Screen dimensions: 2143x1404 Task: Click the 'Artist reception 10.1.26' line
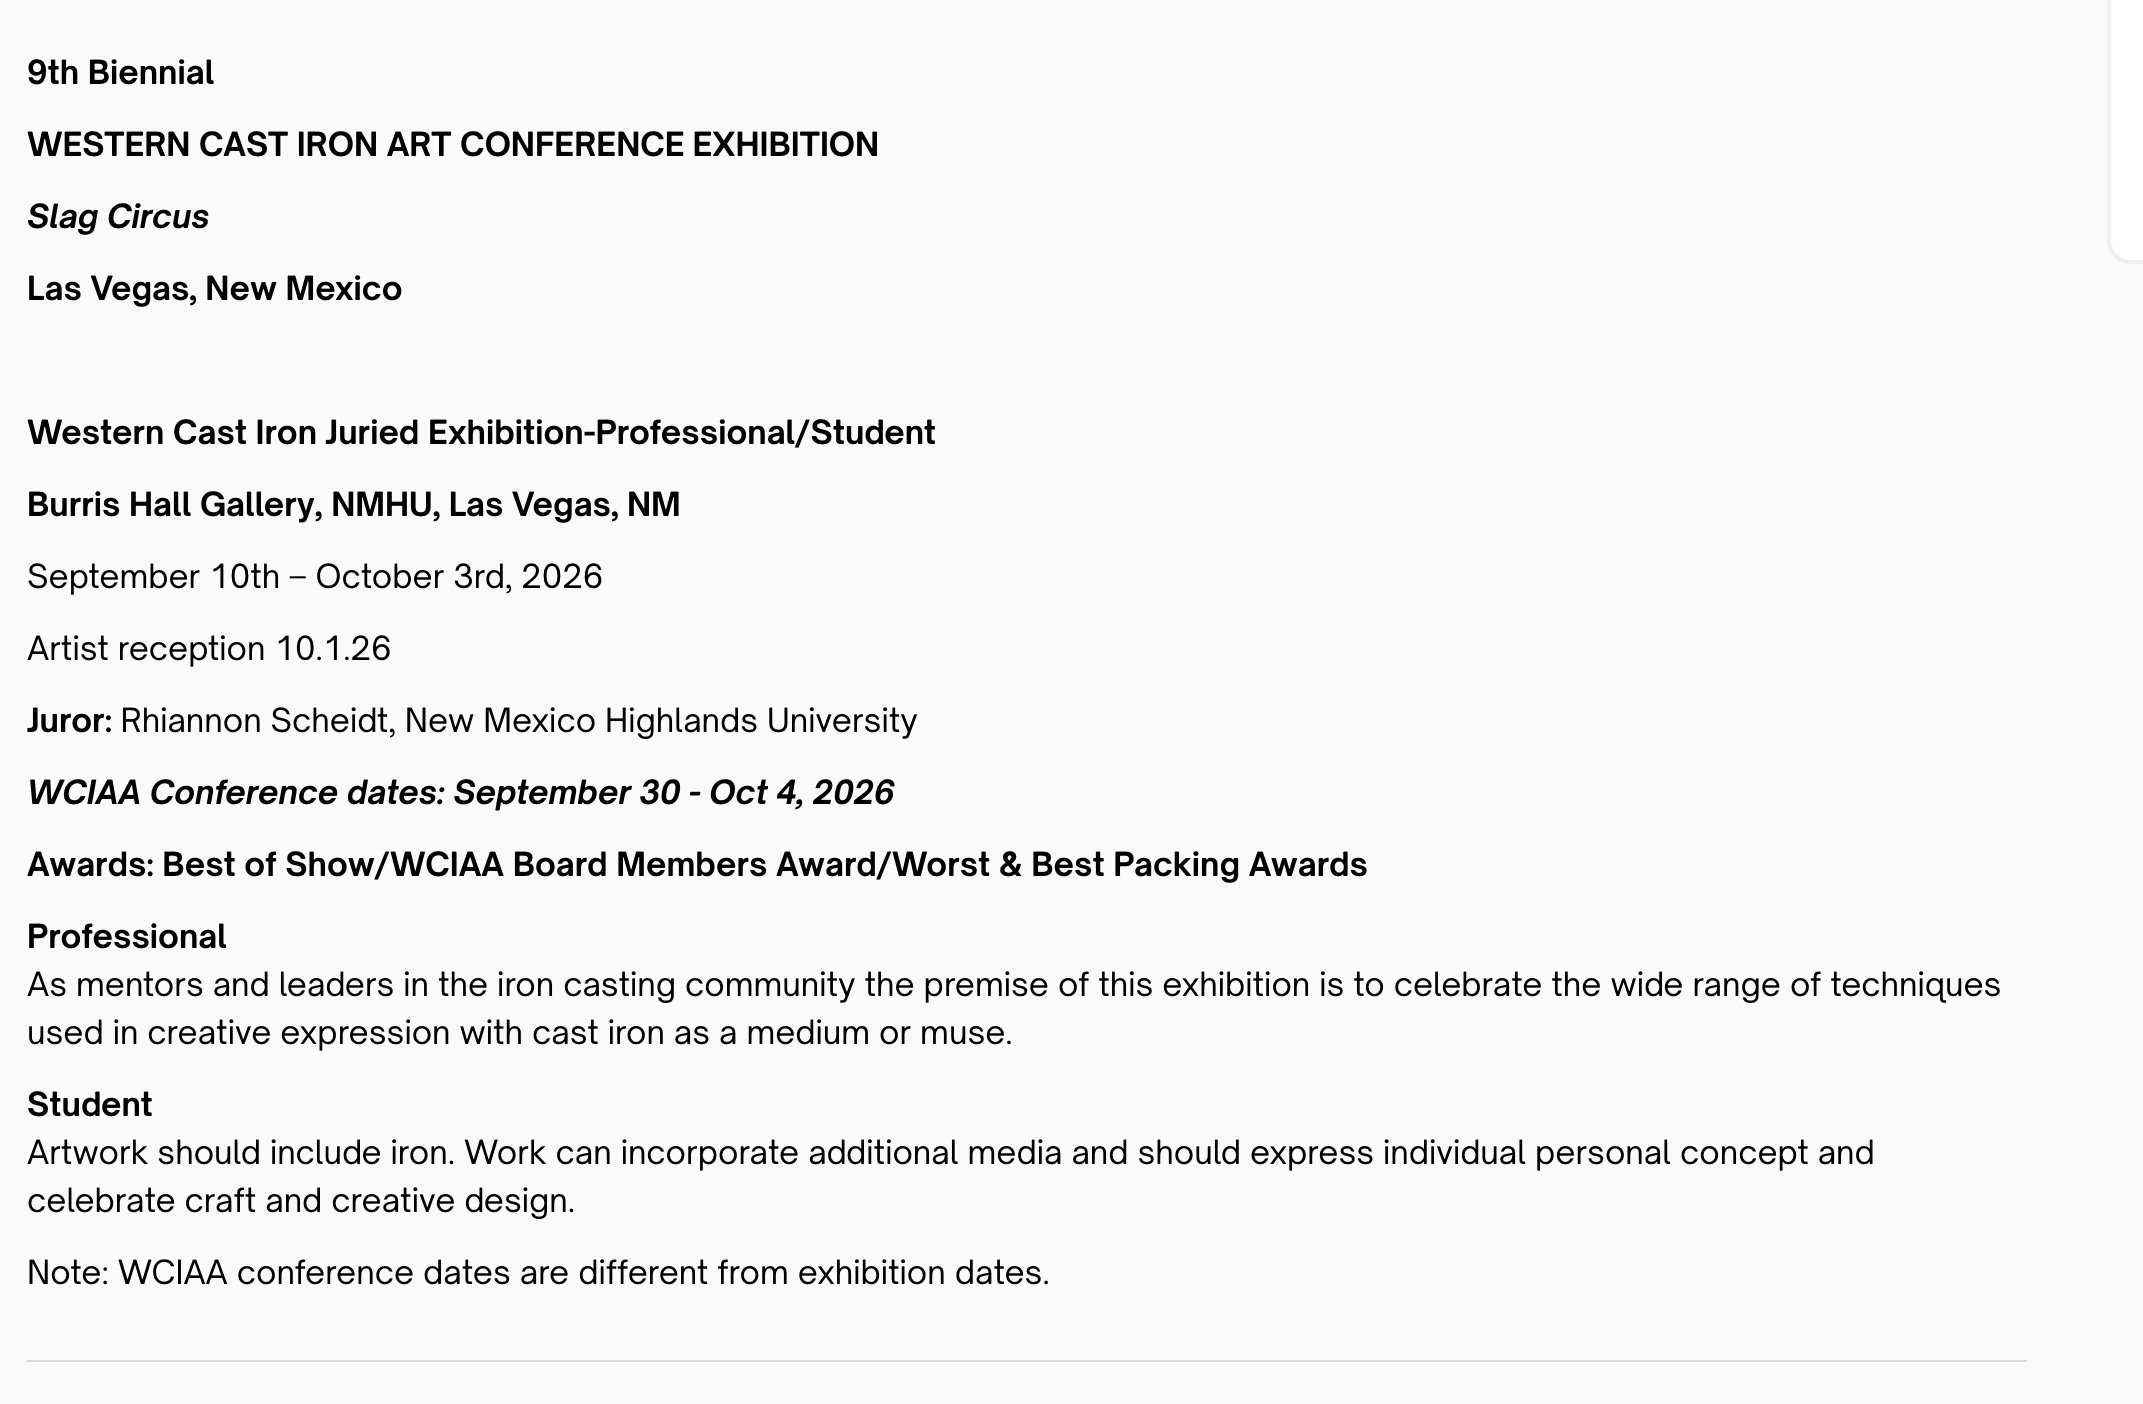[208, 649]
